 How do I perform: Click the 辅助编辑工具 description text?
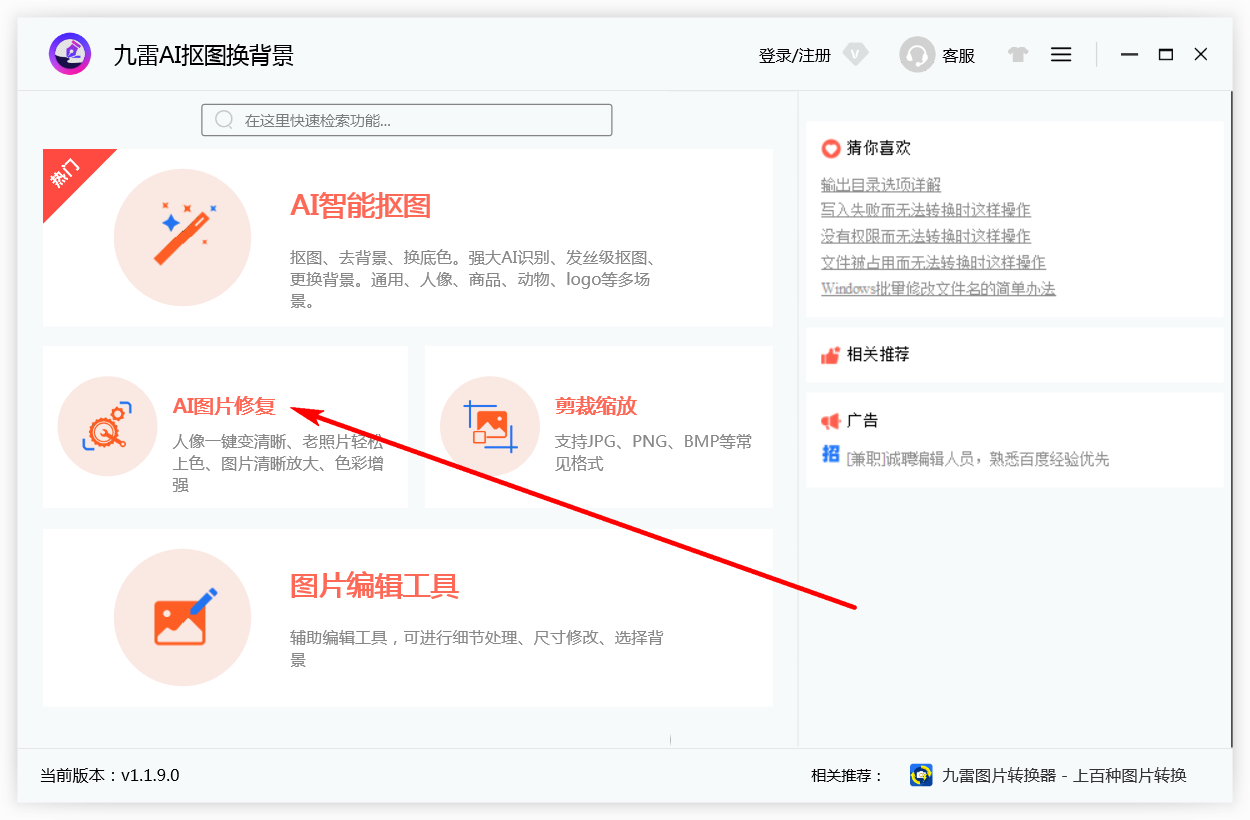click(477, 648)
